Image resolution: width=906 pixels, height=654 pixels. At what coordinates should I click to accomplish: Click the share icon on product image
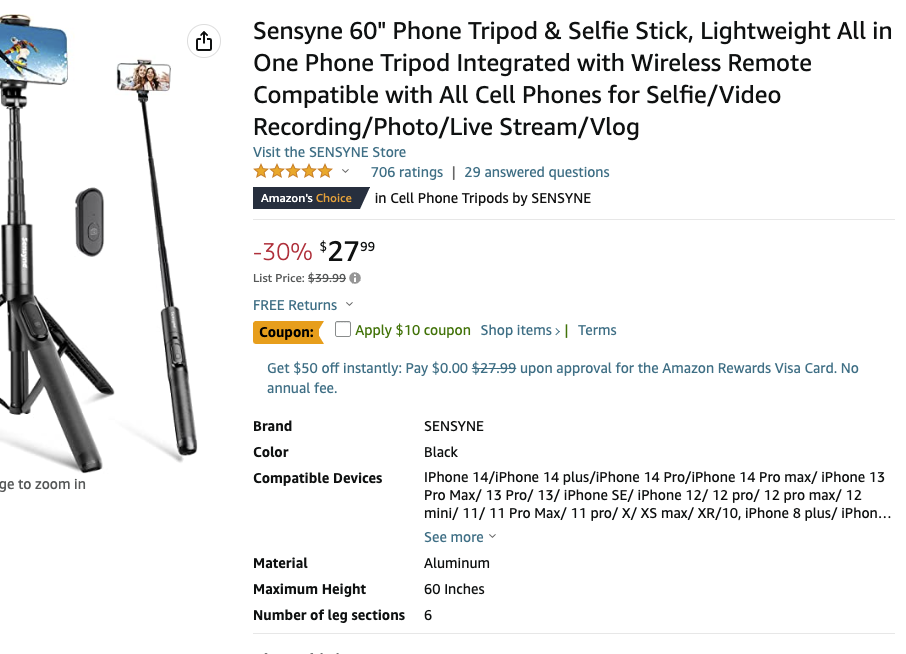point(204,43)
